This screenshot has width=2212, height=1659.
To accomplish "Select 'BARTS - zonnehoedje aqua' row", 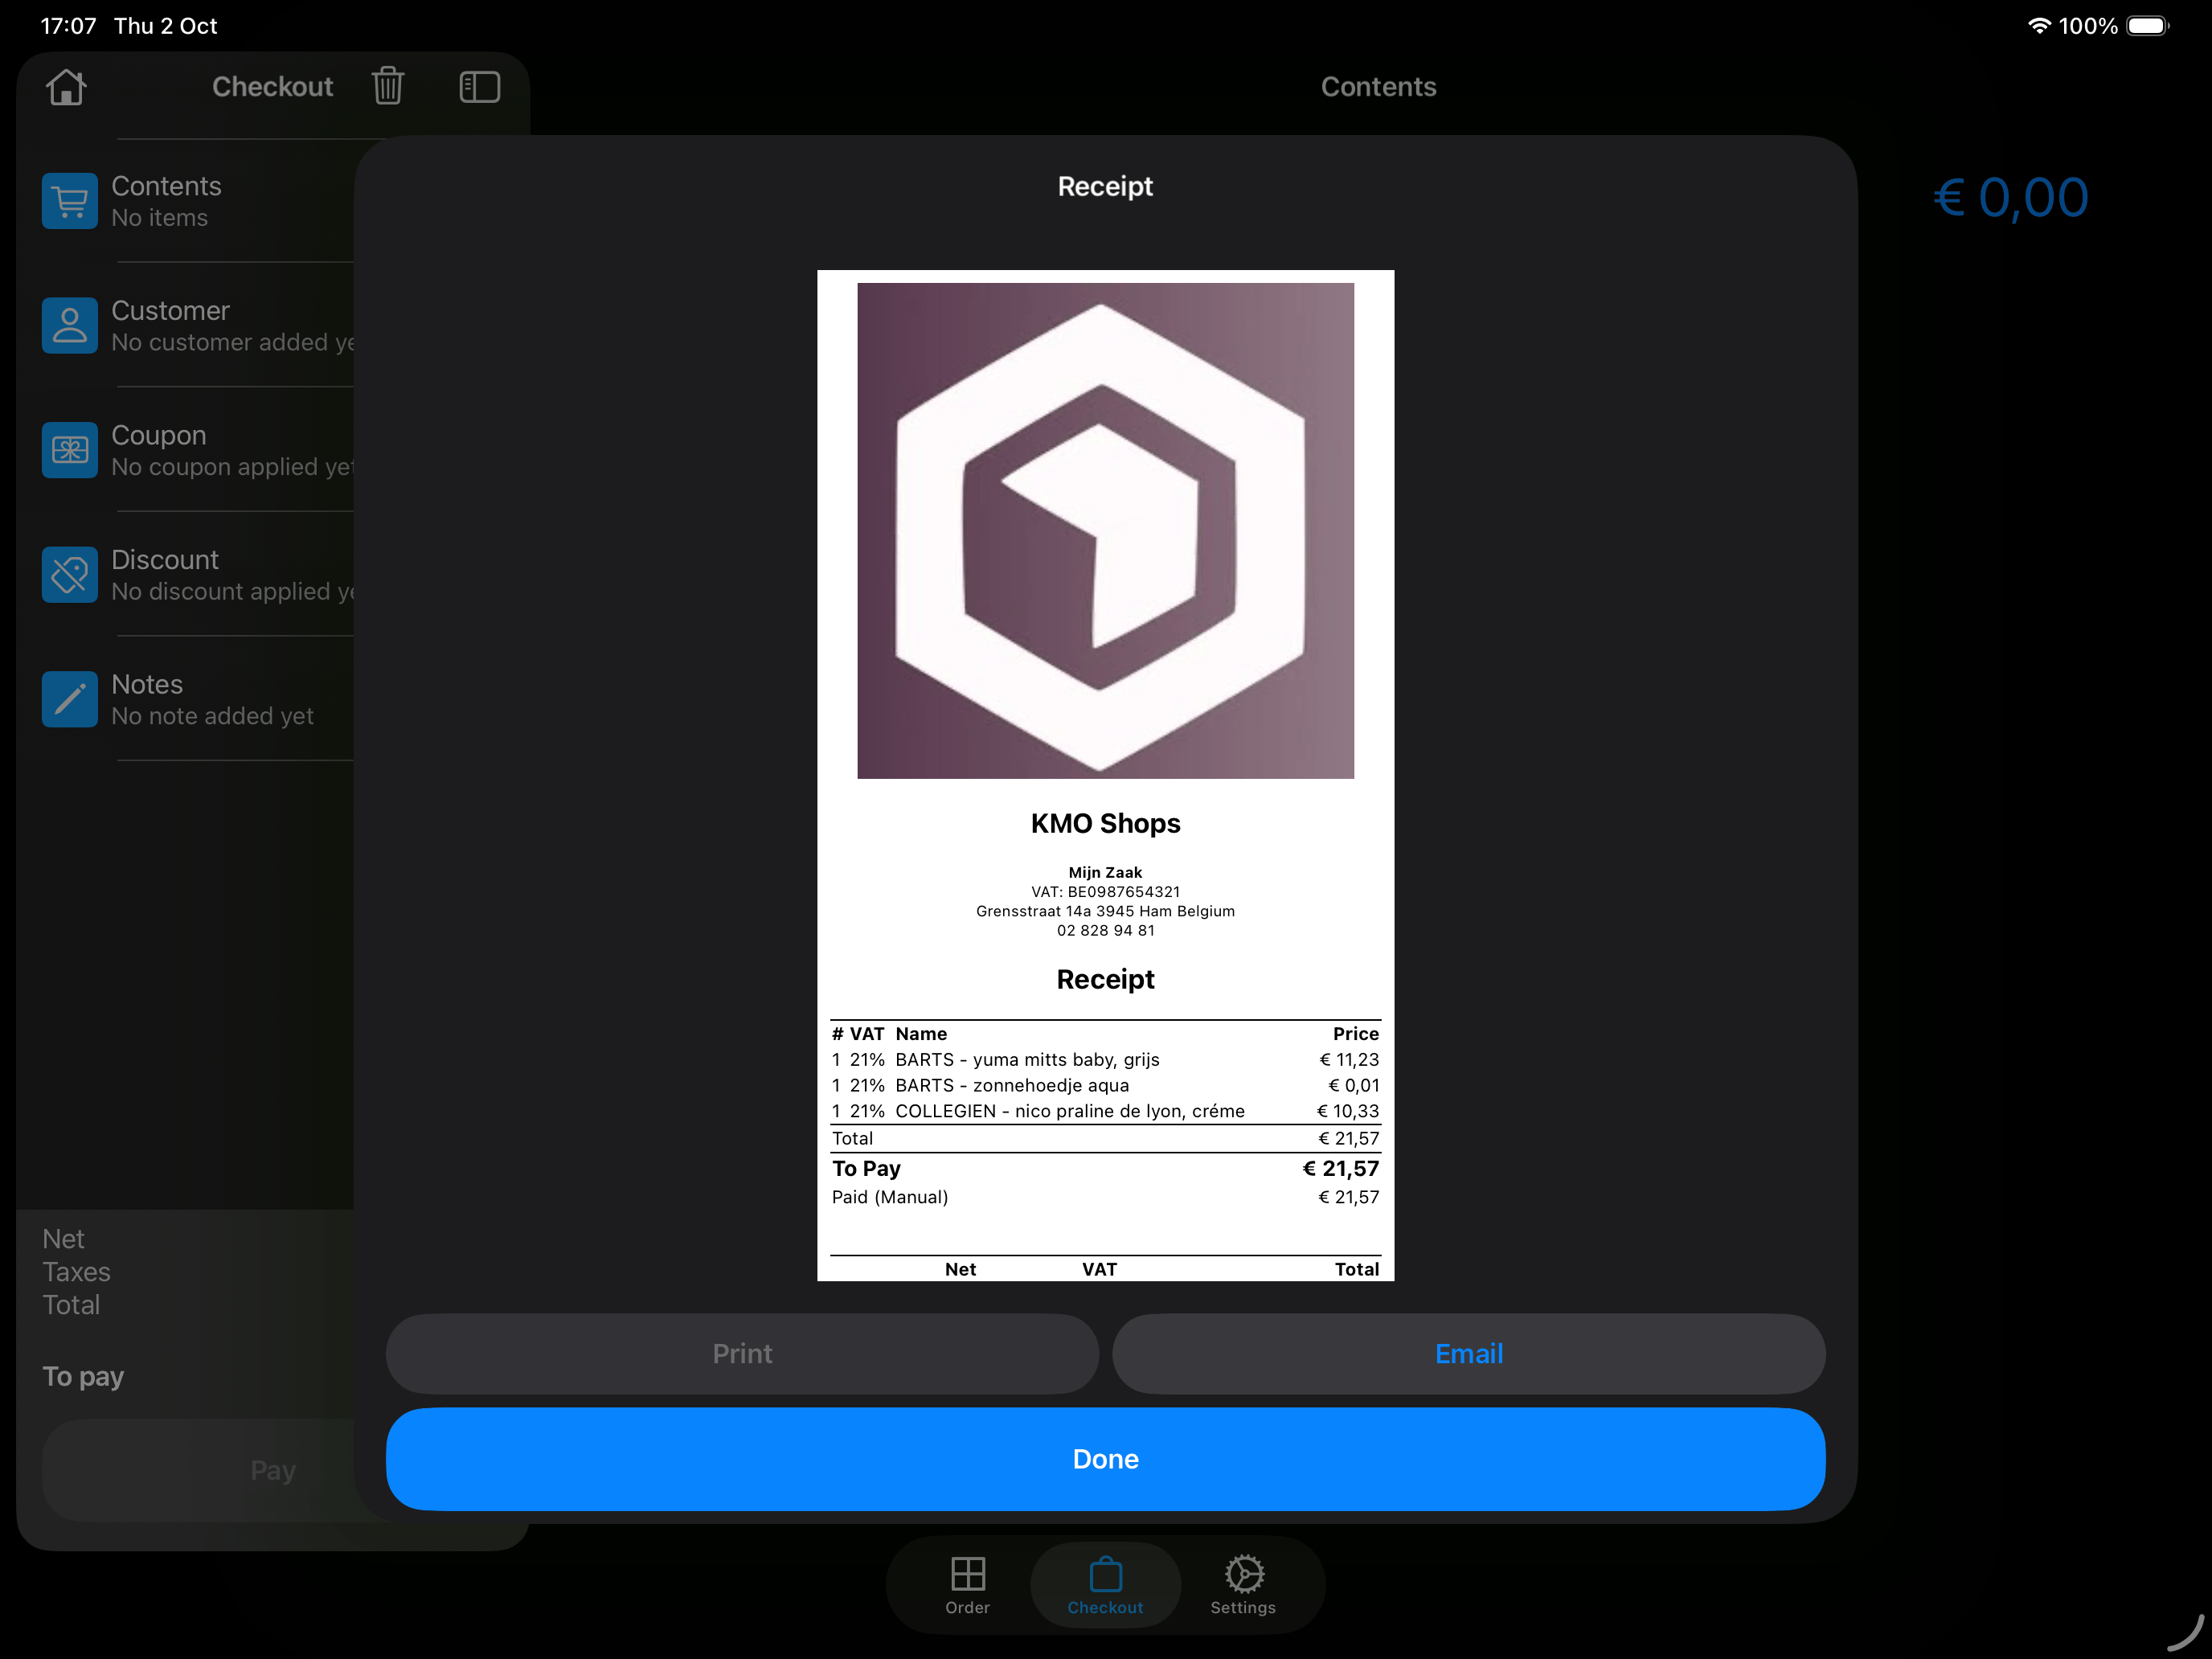I will click(1105, 1085).
